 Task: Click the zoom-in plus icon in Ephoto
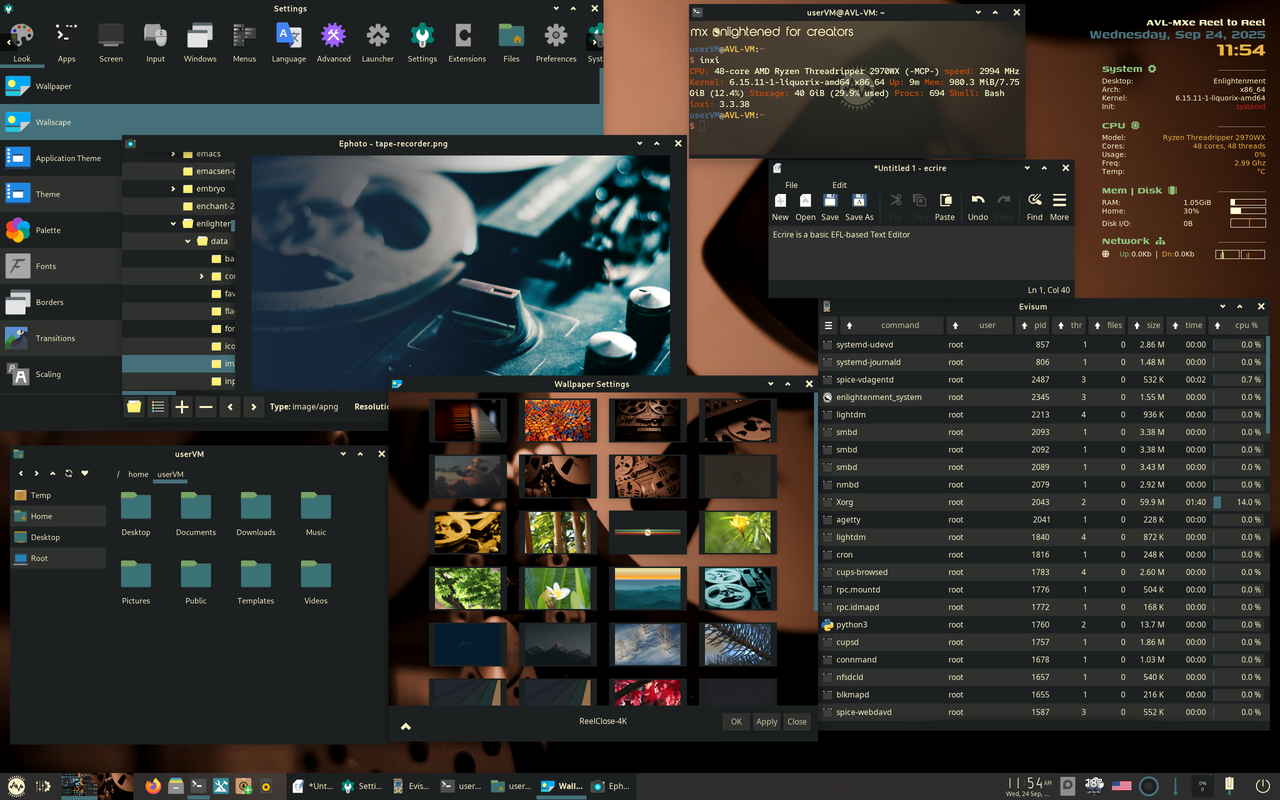180,407
